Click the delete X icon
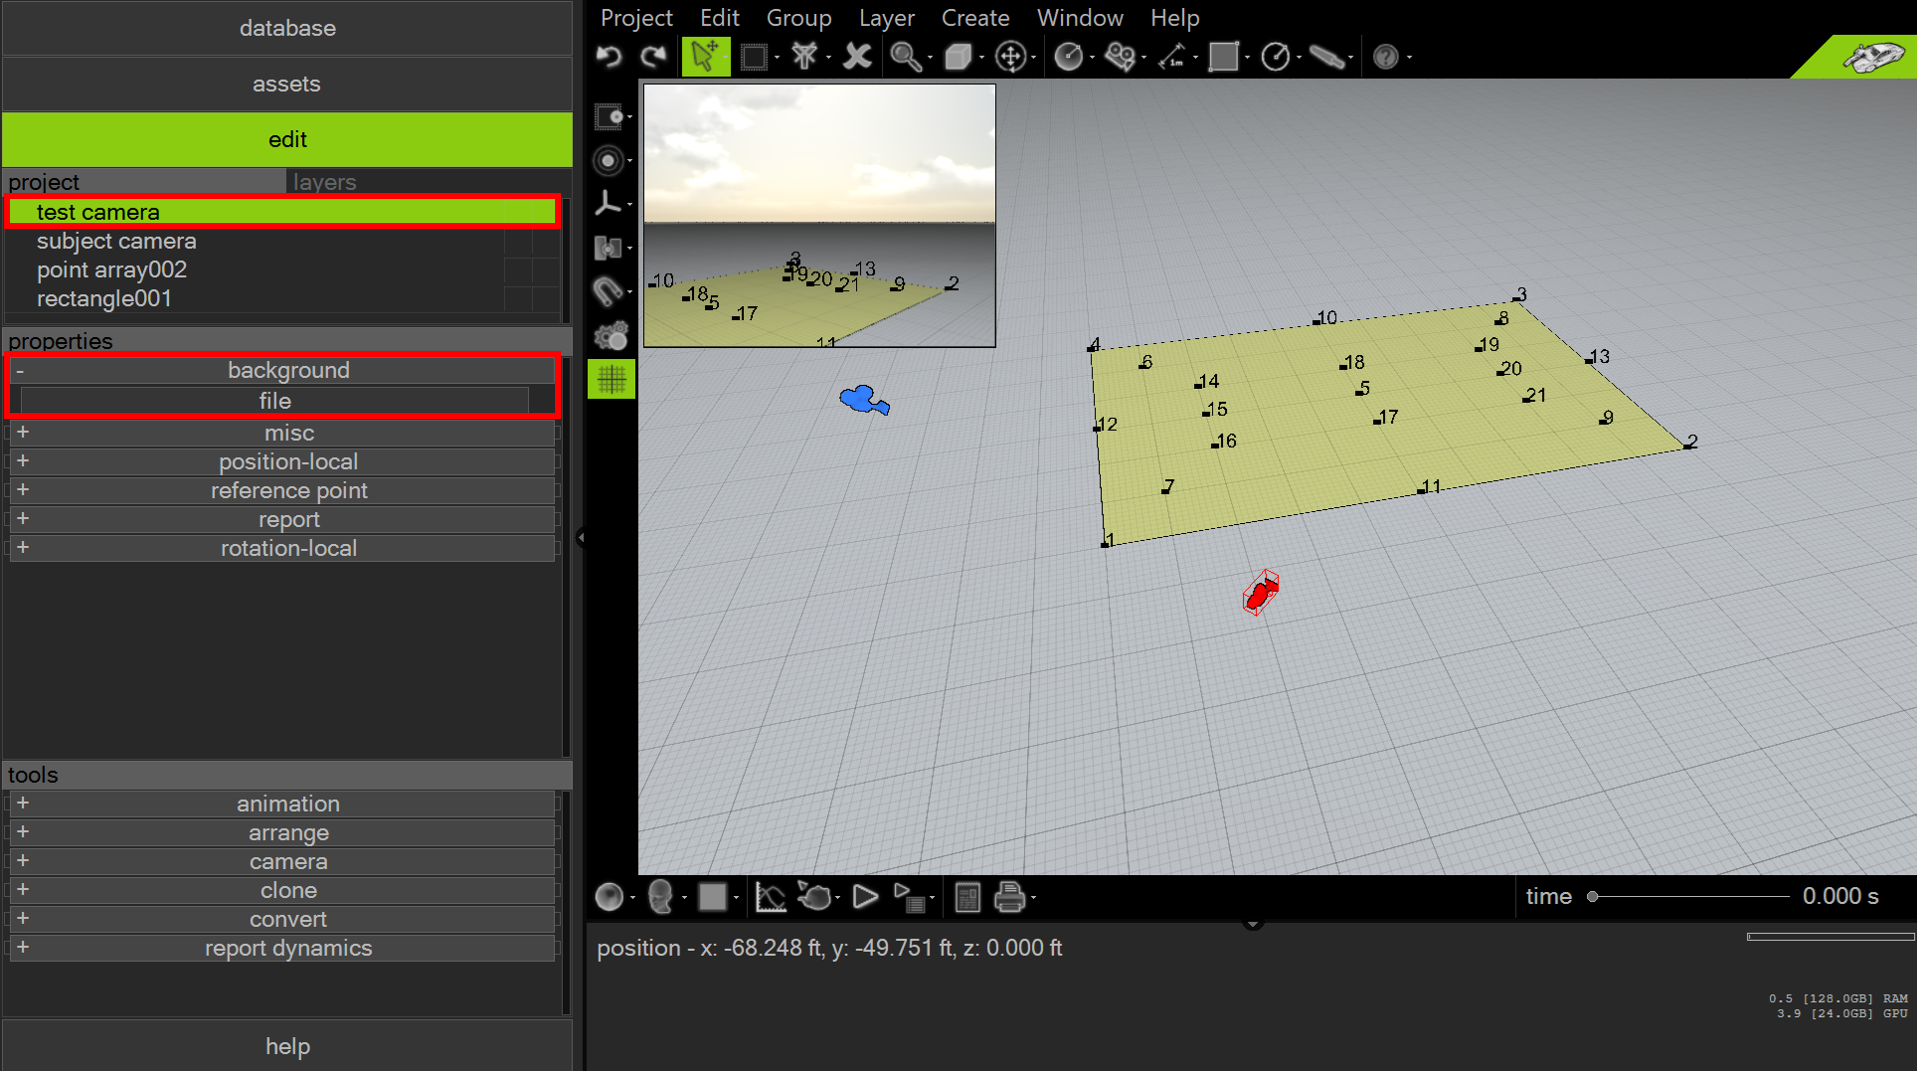 coord(857,57)
